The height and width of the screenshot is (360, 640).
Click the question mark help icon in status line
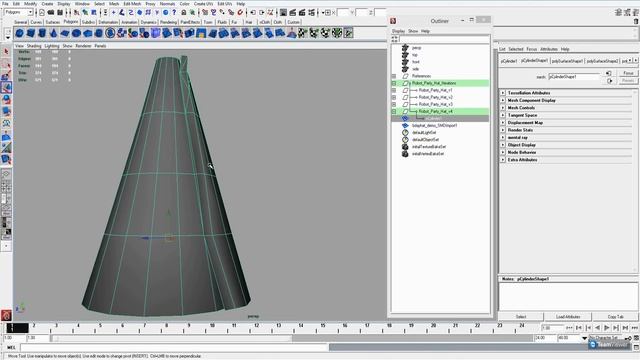(174, 13)
